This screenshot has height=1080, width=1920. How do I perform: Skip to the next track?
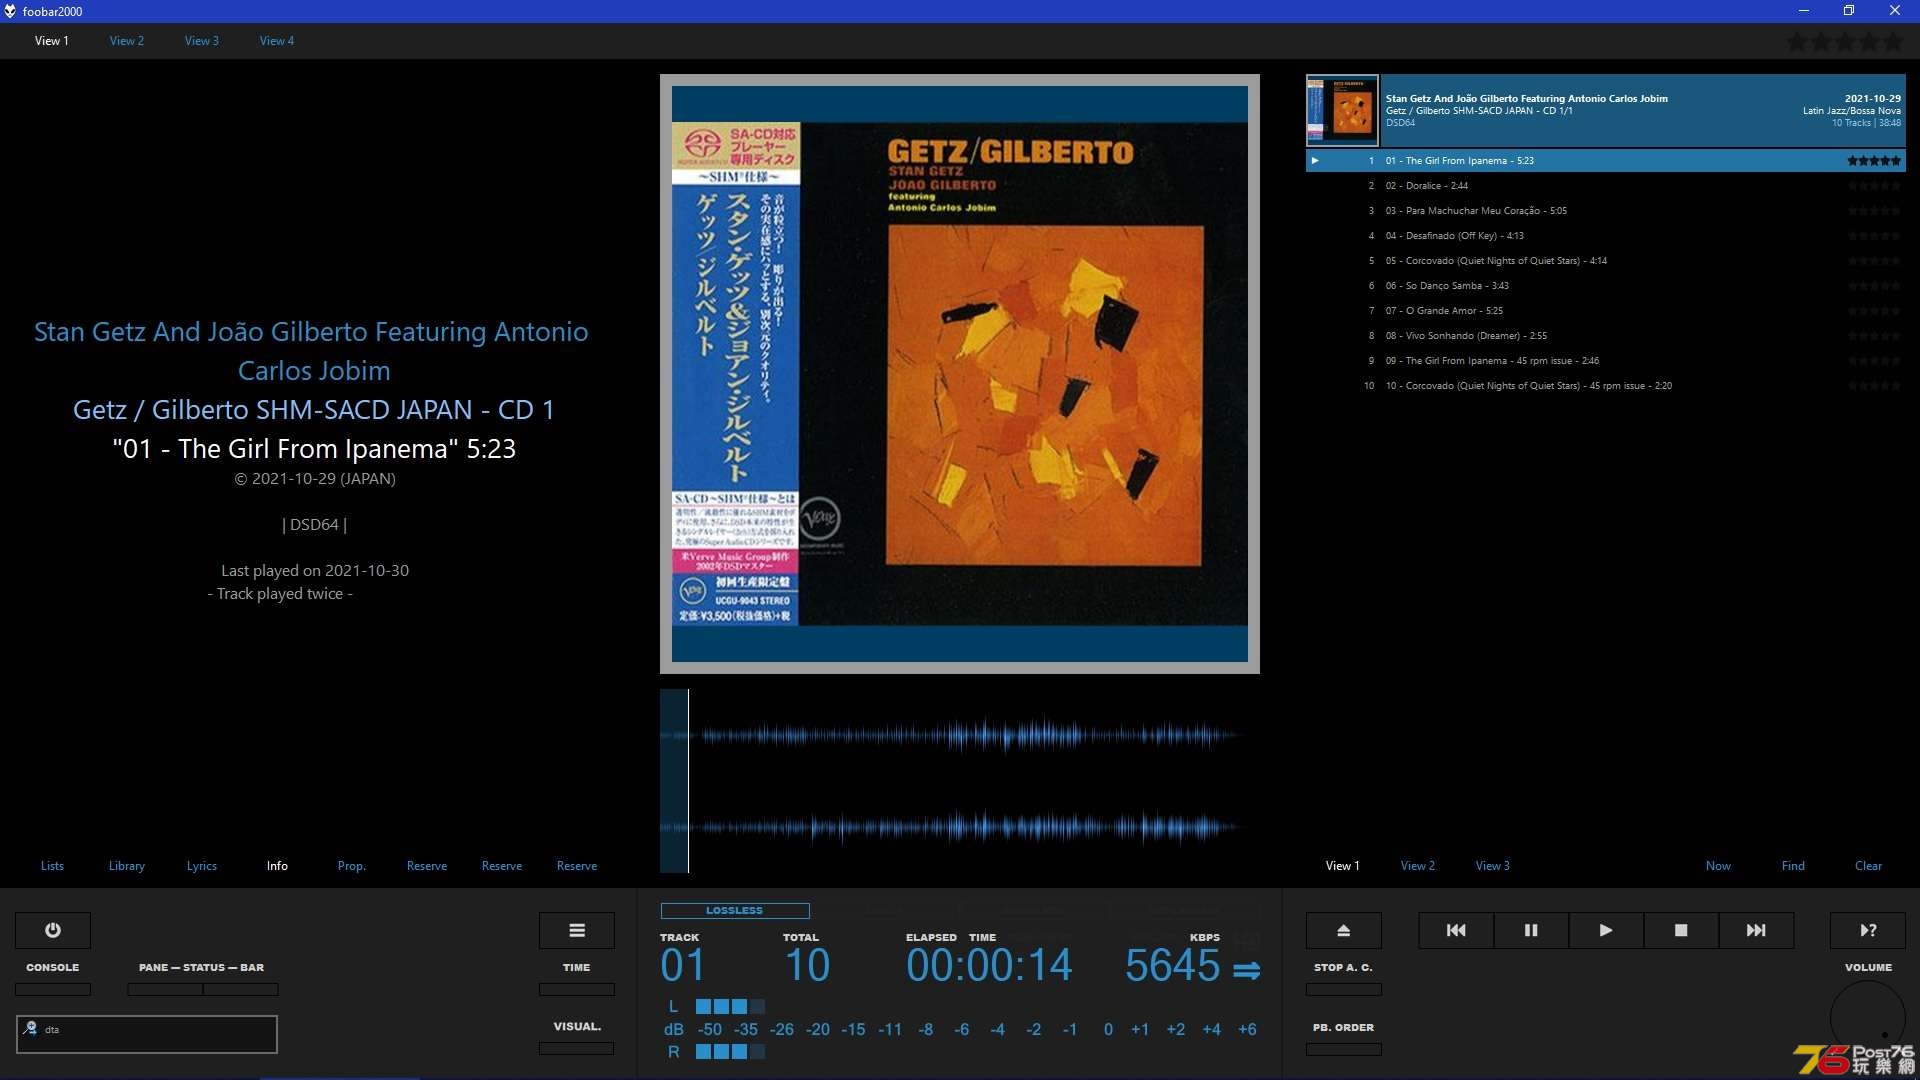coord(1756,930)
